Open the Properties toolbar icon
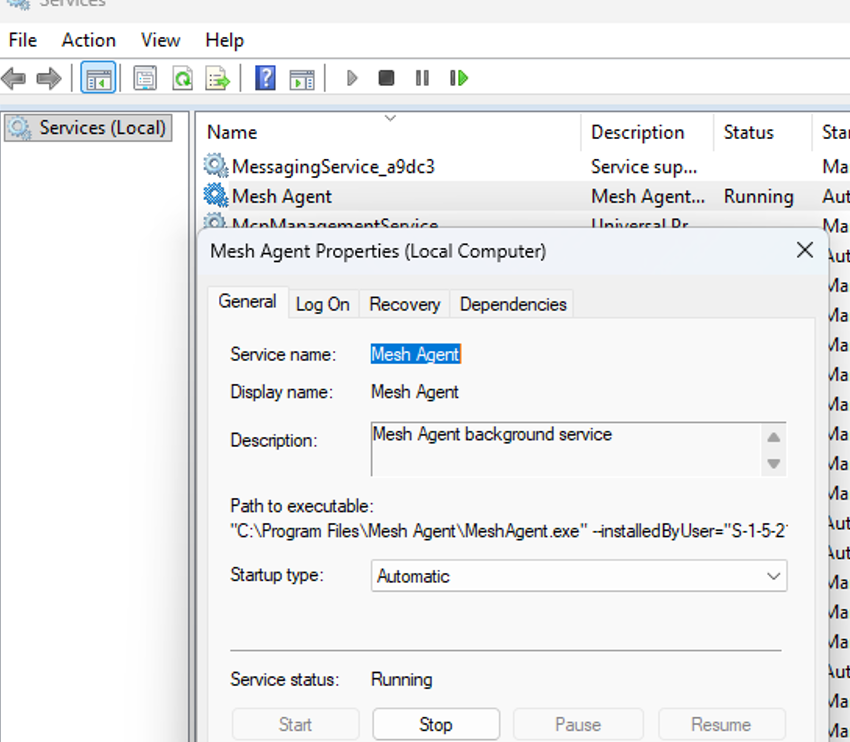The image size is (850, 742). tap(145, 79)
